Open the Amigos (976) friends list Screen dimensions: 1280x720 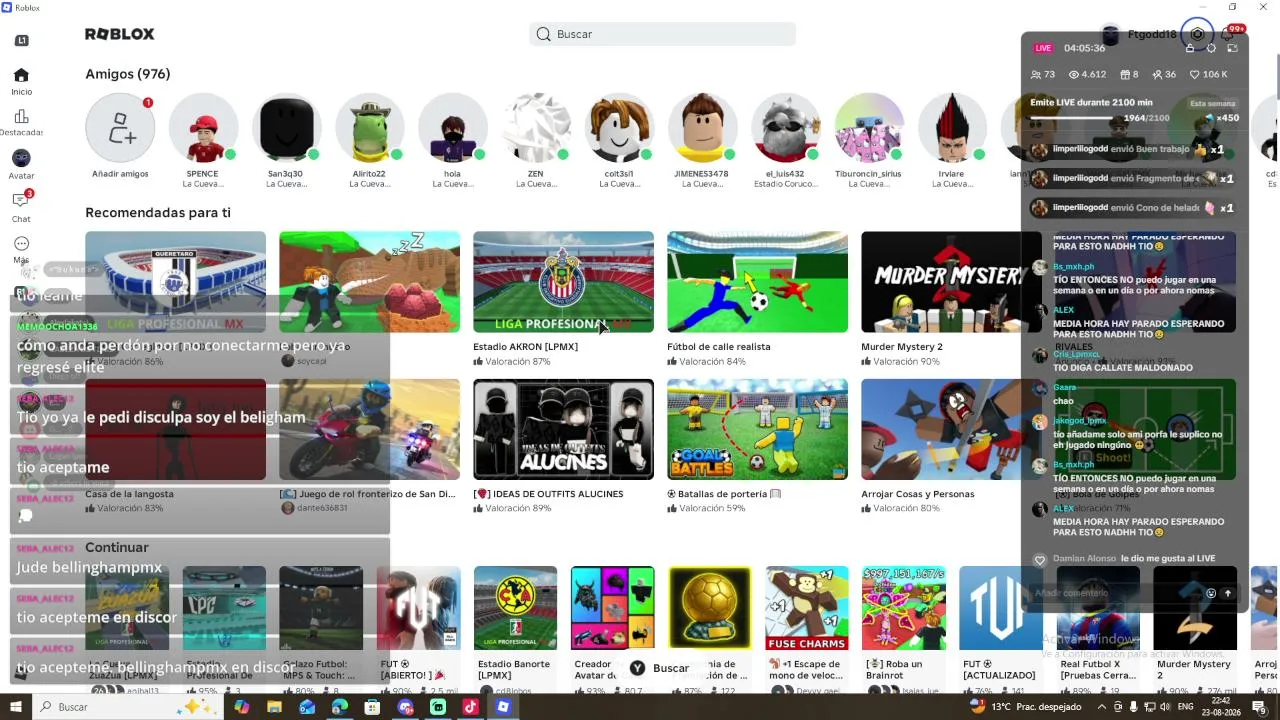tap(128, 74)
